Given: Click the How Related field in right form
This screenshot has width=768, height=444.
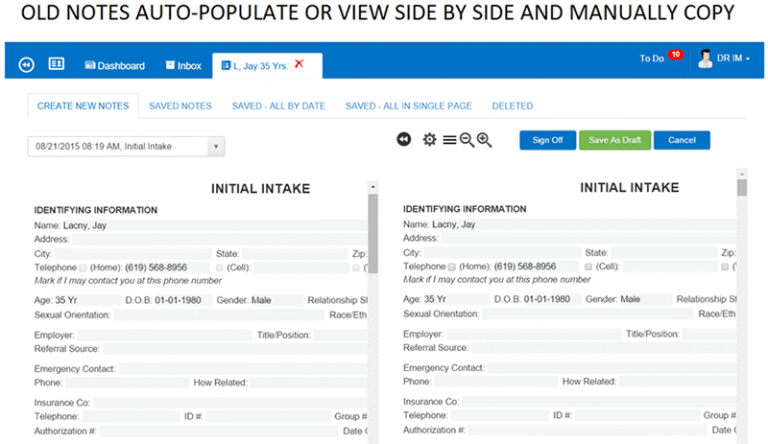Looking at the screenshot, I should [x=678, y=381].
